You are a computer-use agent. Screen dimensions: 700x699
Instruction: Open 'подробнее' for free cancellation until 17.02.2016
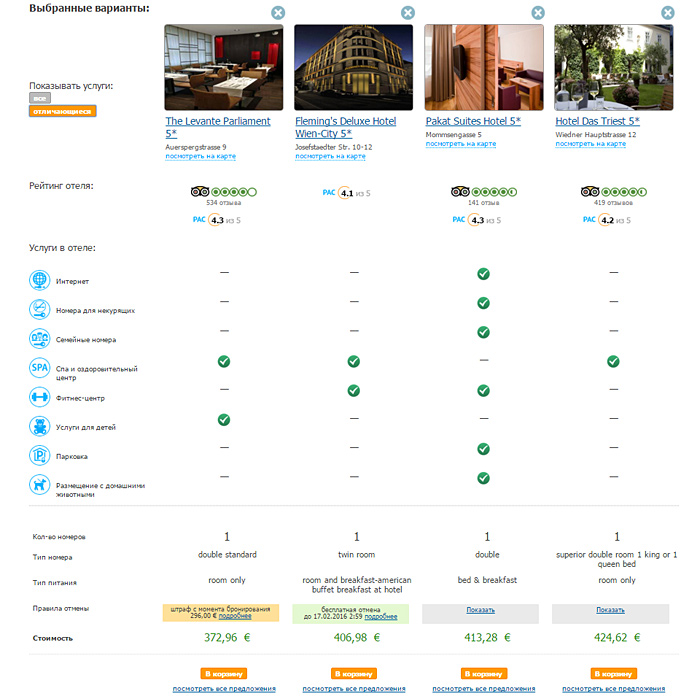tap(381, 616)
